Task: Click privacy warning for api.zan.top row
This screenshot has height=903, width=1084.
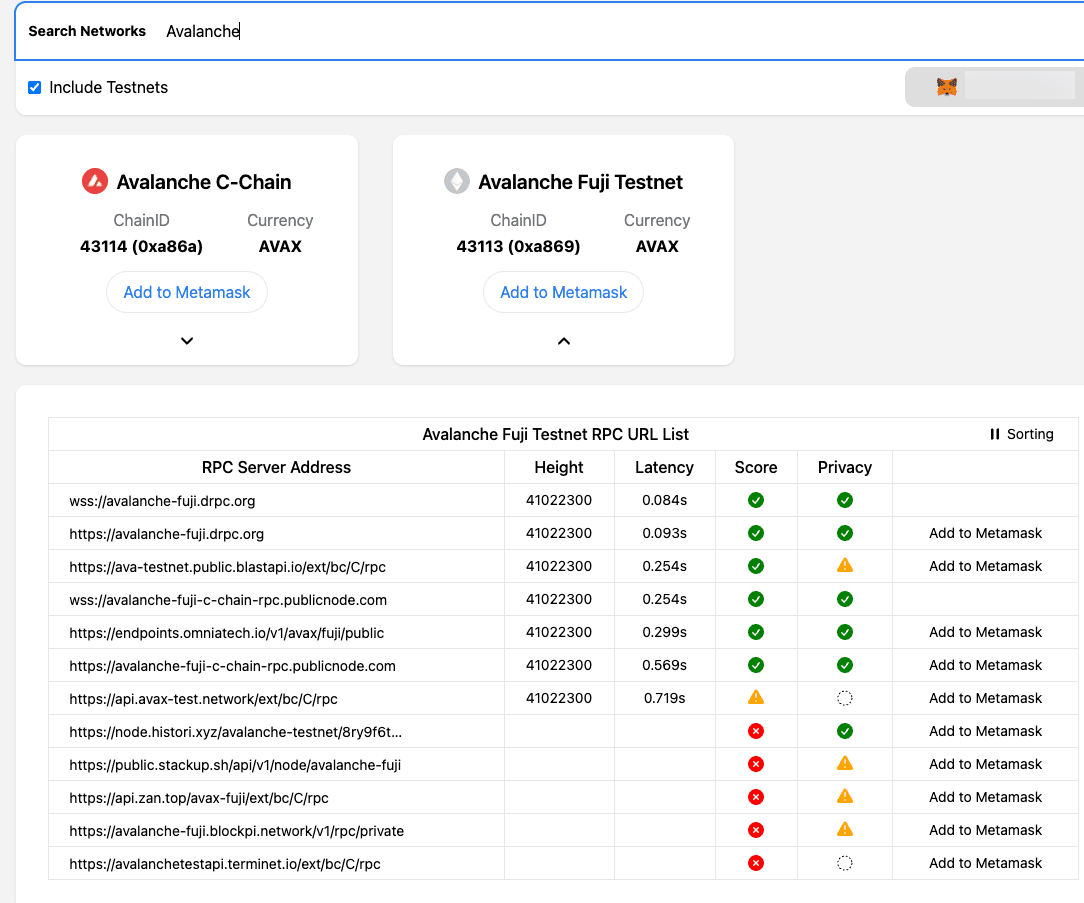Action: click(844, 797)
